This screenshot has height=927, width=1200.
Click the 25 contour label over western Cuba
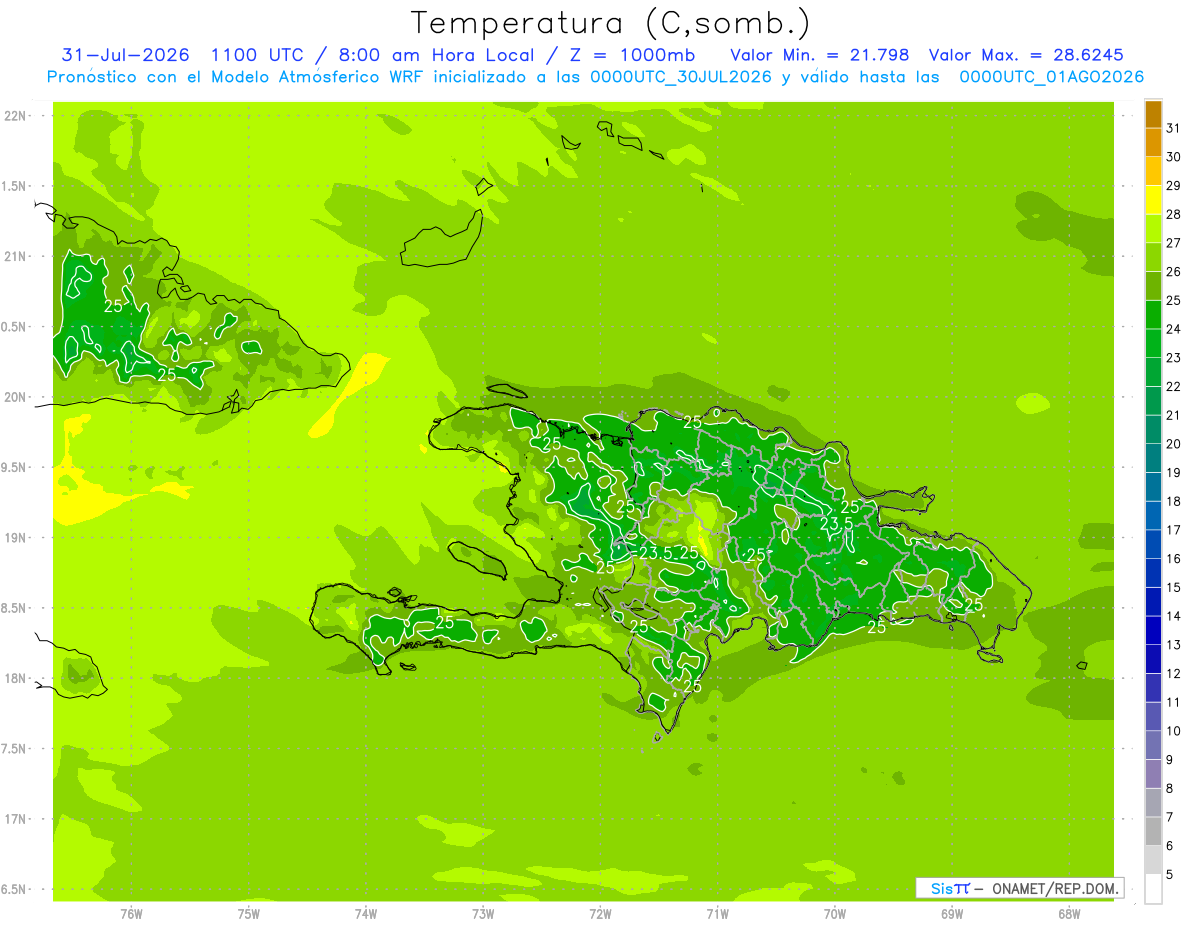(113, 306)
